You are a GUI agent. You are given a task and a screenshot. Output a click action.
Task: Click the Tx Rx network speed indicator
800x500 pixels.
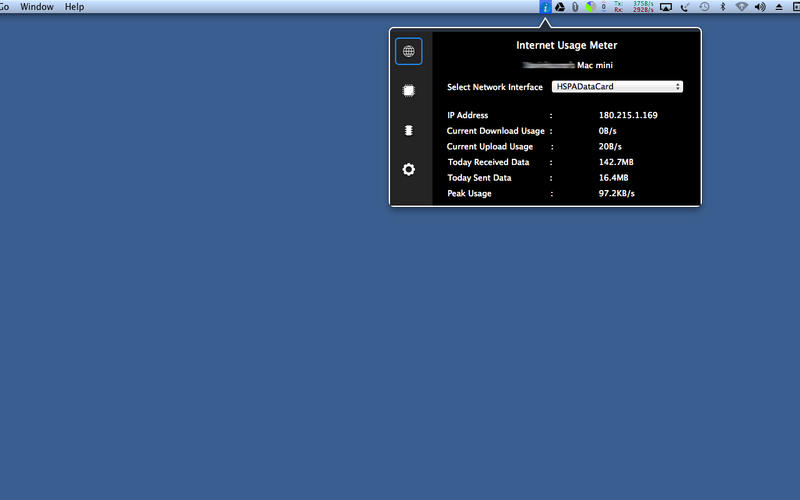[x=634, y=7]
